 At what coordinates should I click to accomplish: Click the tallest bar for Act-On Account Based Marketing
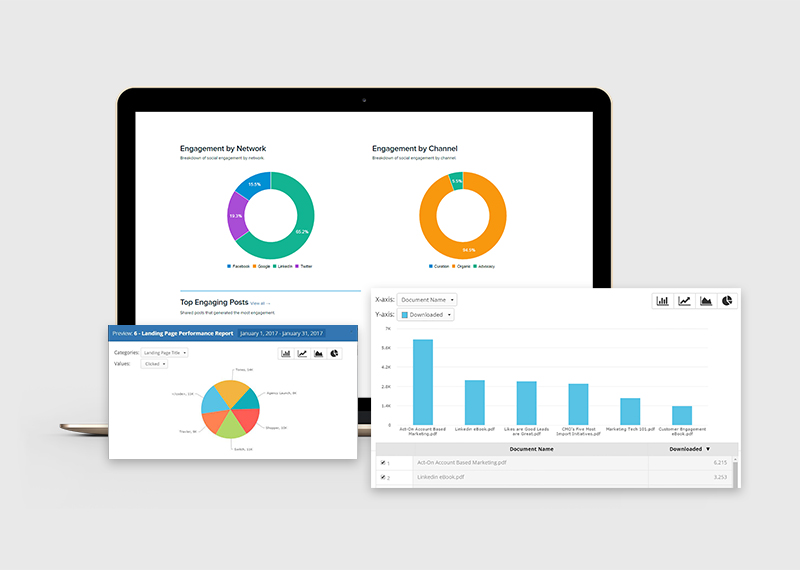pyautogui.click(x=423, y=382)
